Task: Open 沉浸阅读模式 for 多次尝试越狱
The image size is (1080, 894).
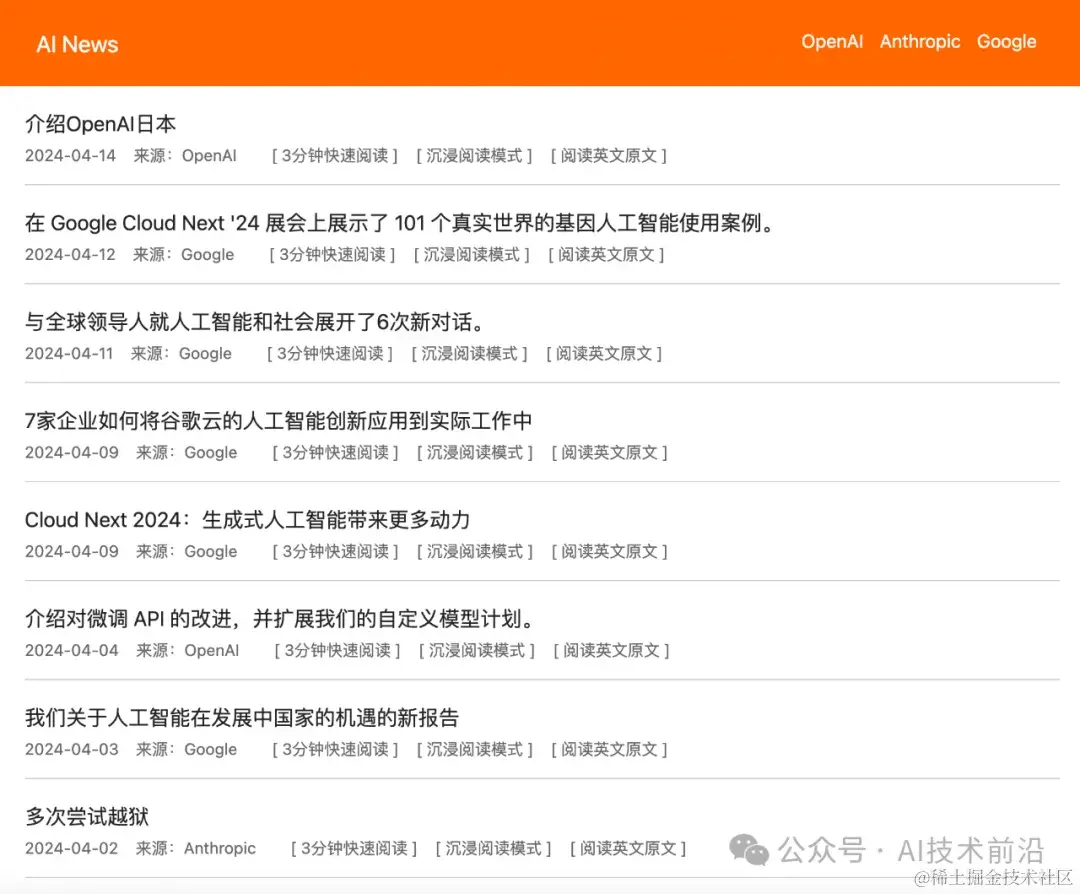Action: [493, 849]
